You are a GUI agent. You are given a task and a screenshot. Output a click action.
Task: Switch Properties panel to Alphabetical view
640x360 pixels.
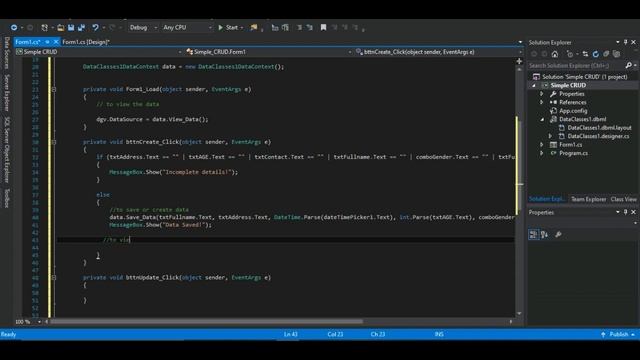(544, 234)
